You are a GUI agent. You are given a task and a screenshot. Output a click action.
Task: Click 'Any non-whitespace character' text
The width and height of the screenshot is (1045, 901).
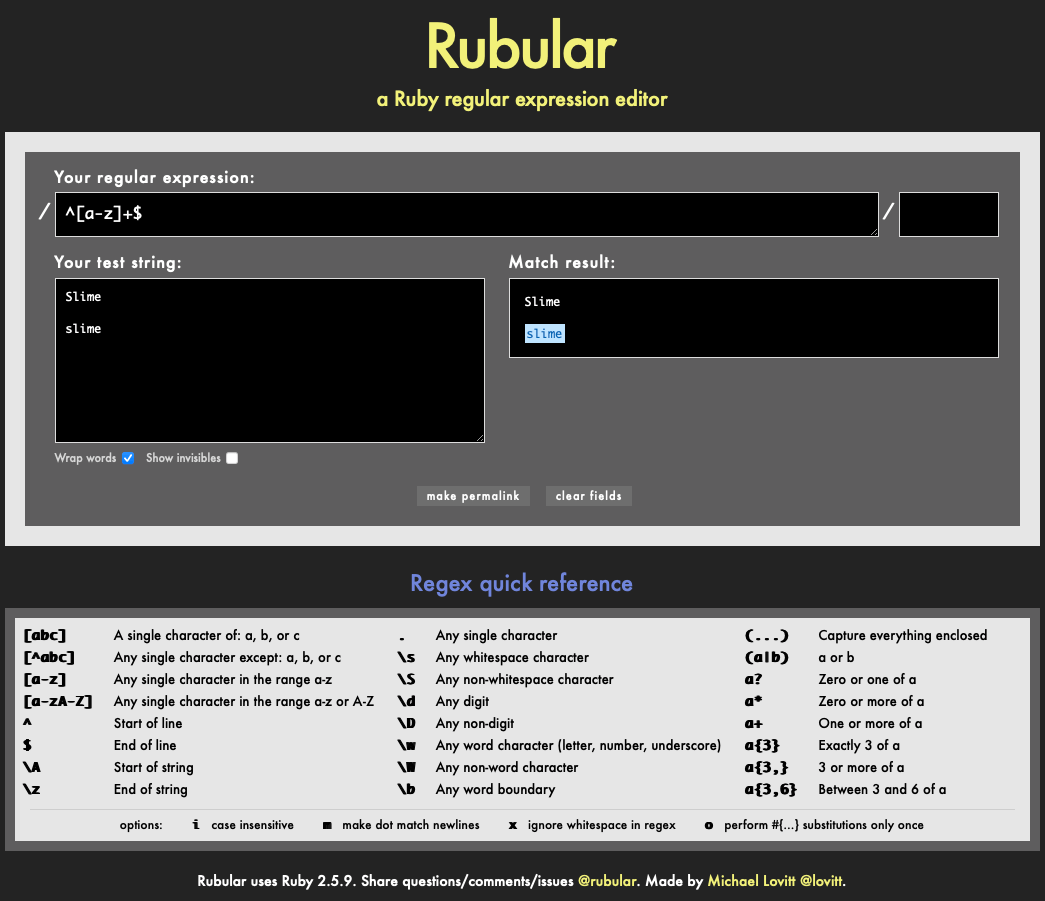[524, 679]
